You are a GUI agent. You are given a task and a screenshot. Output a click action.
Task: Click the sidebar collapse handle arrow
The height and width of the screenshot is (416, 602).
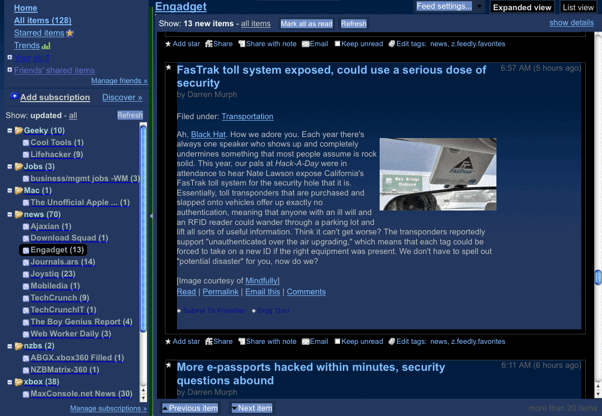151,216
